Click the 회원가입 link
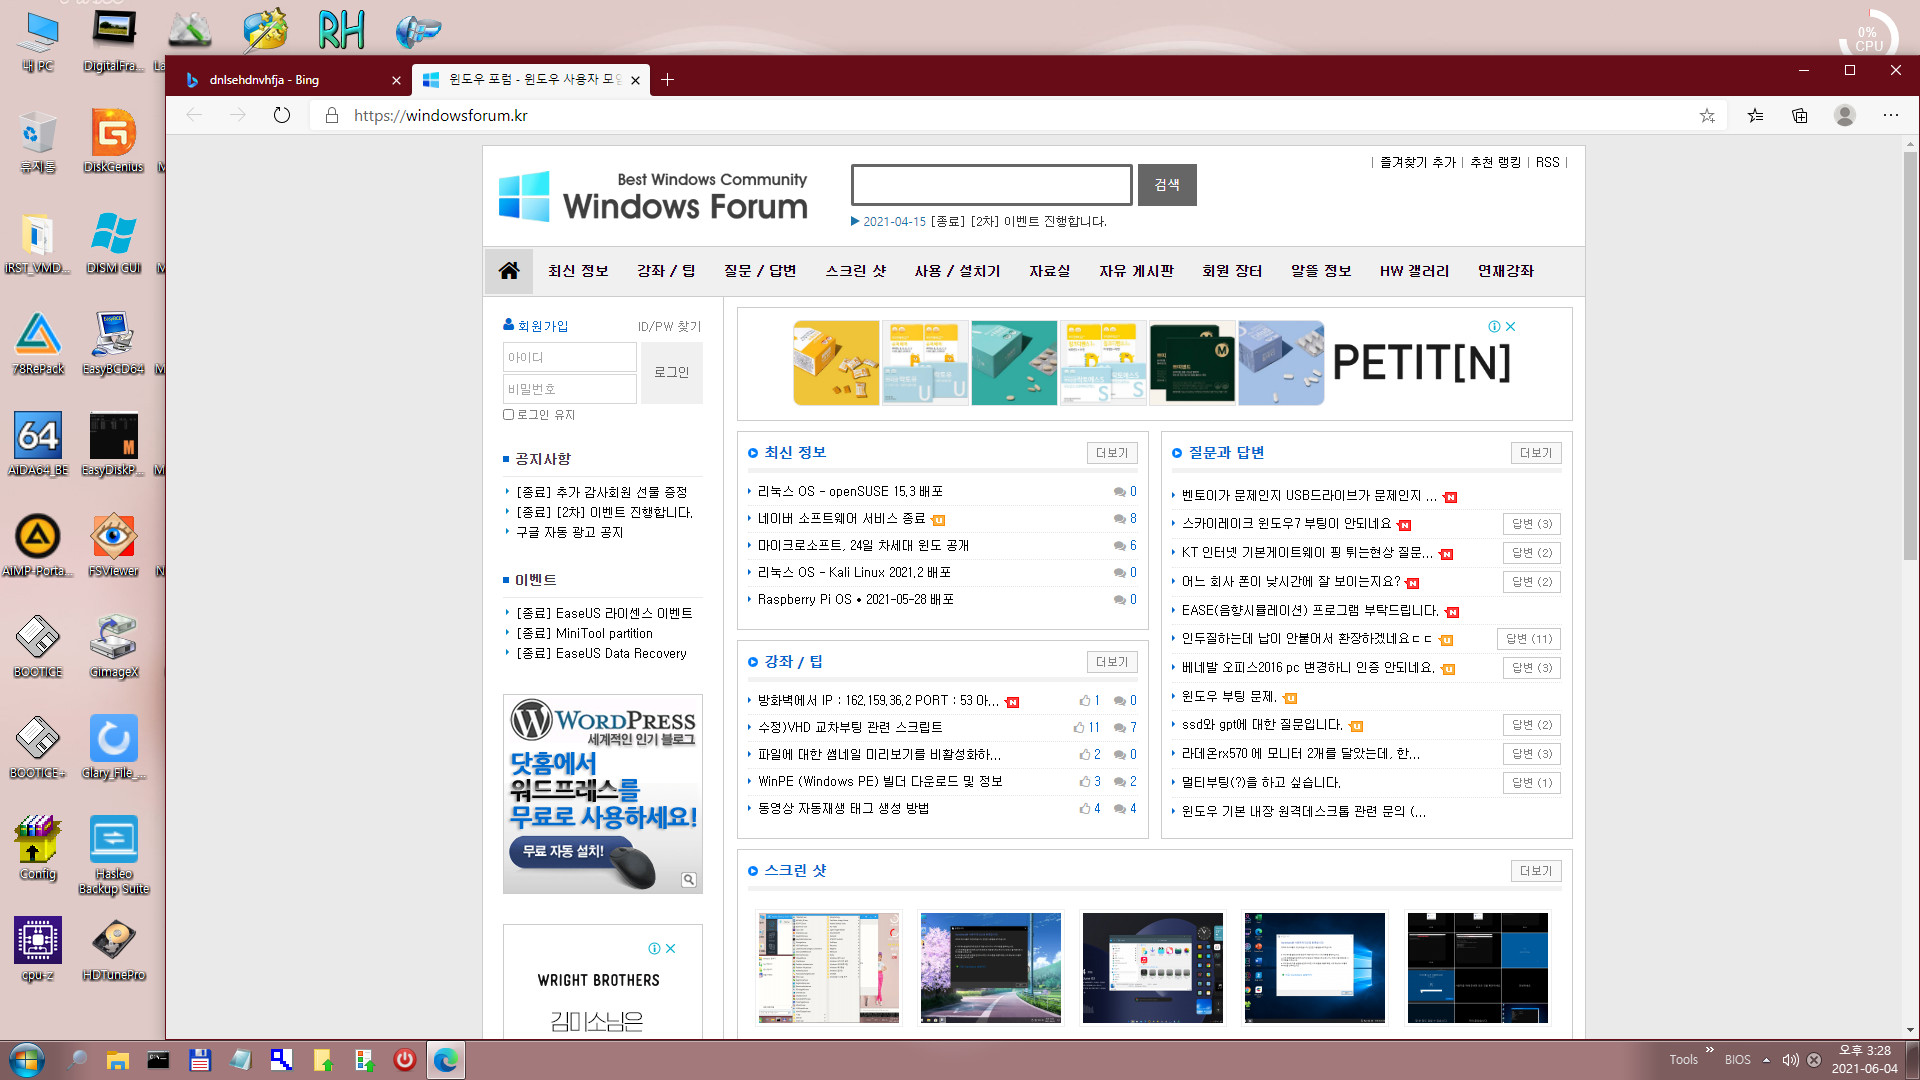1920x1080 pixels. click(x=543, y=326)
